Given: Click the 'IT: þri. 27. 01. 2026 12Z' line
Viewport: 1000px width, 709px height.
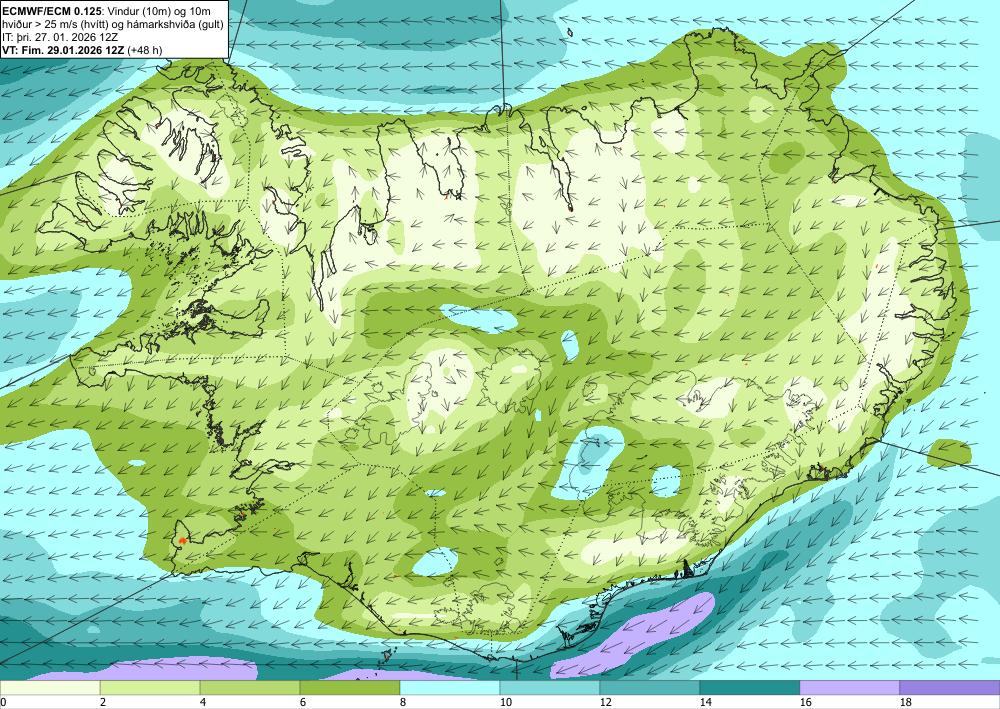Looking at the screenshot, I should point(60,38).
